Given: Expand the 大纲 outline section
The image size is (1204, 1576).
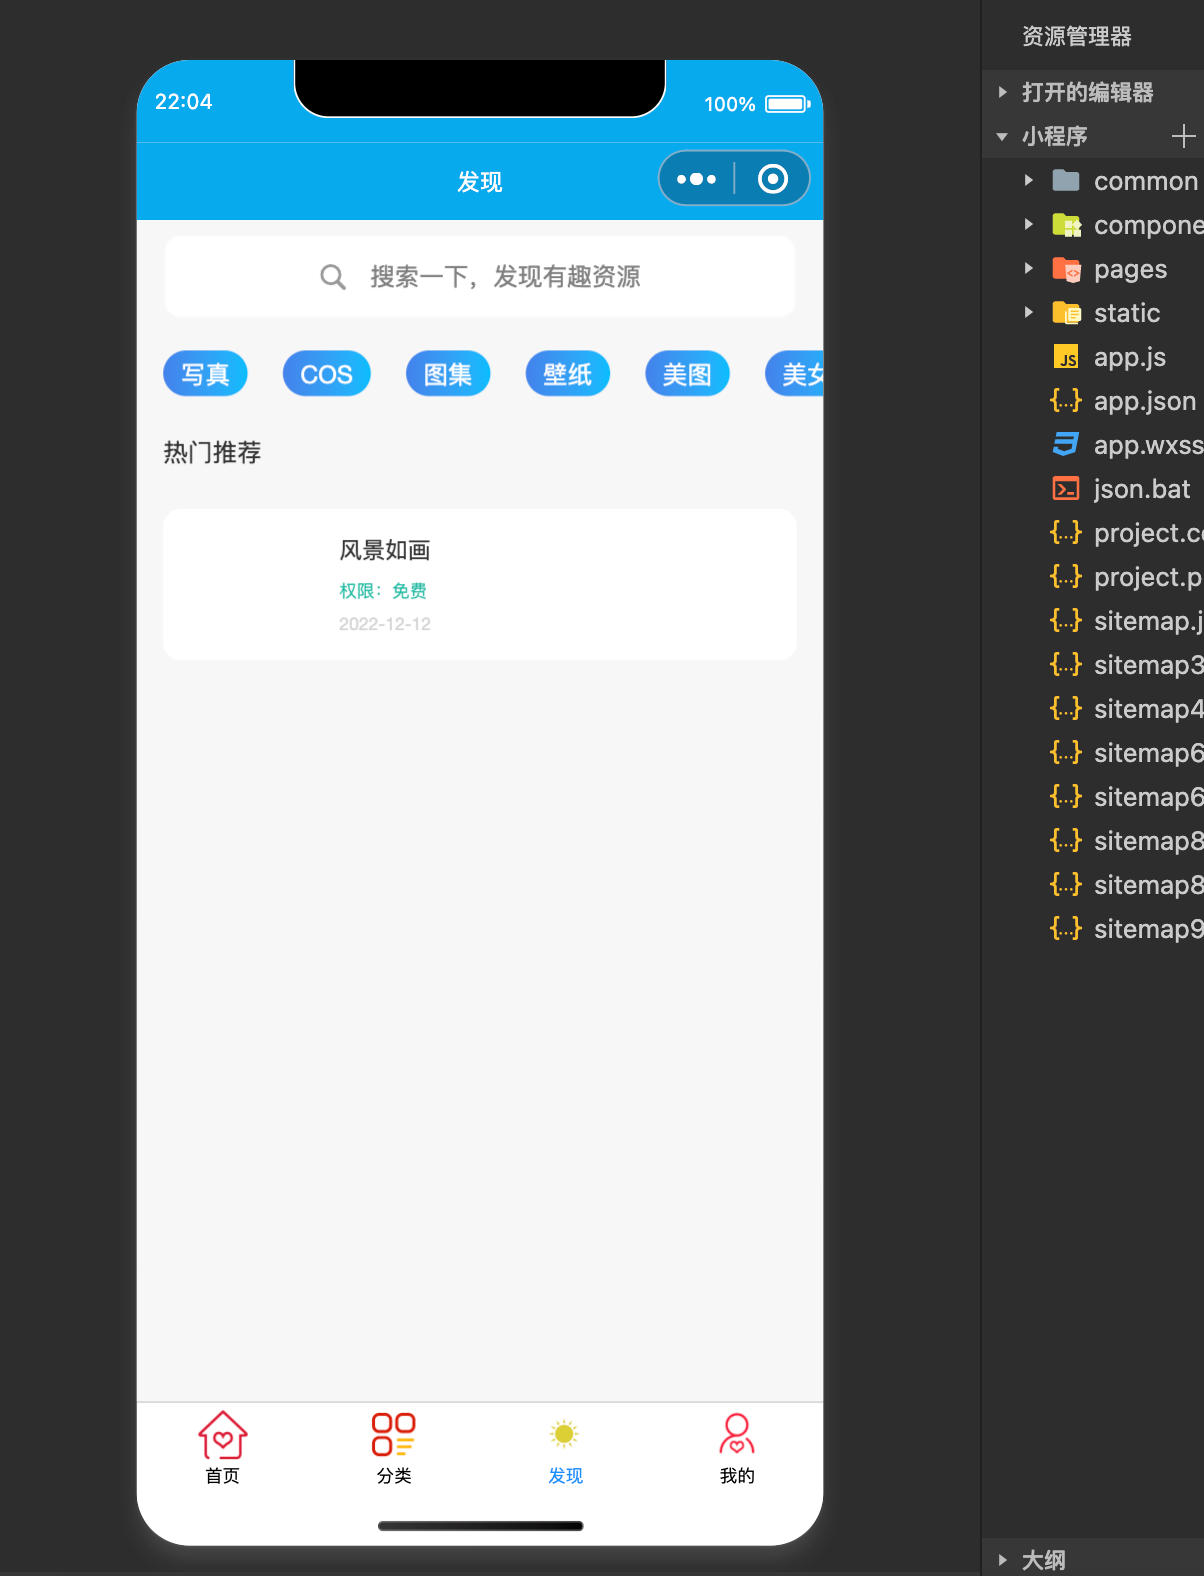Looking at the screenshot, I should tap(1003, 1559).
